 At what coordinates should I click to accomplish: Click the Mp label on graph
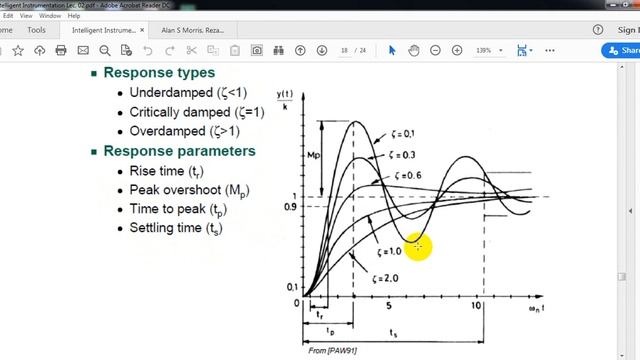(x=313, y=156)
